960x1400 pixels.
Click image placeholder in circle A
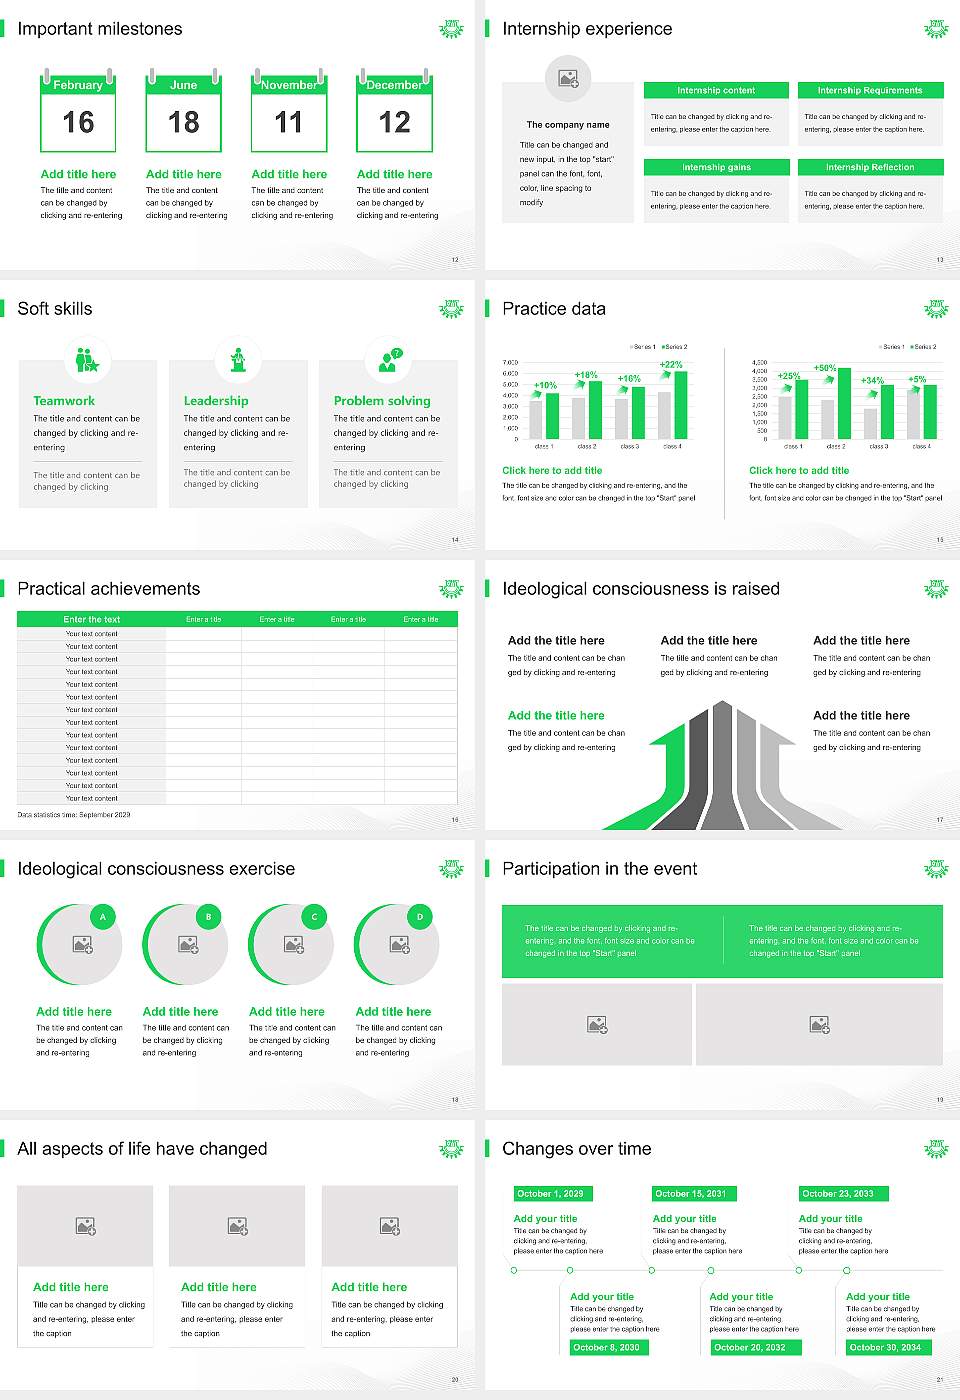(83, 944)
